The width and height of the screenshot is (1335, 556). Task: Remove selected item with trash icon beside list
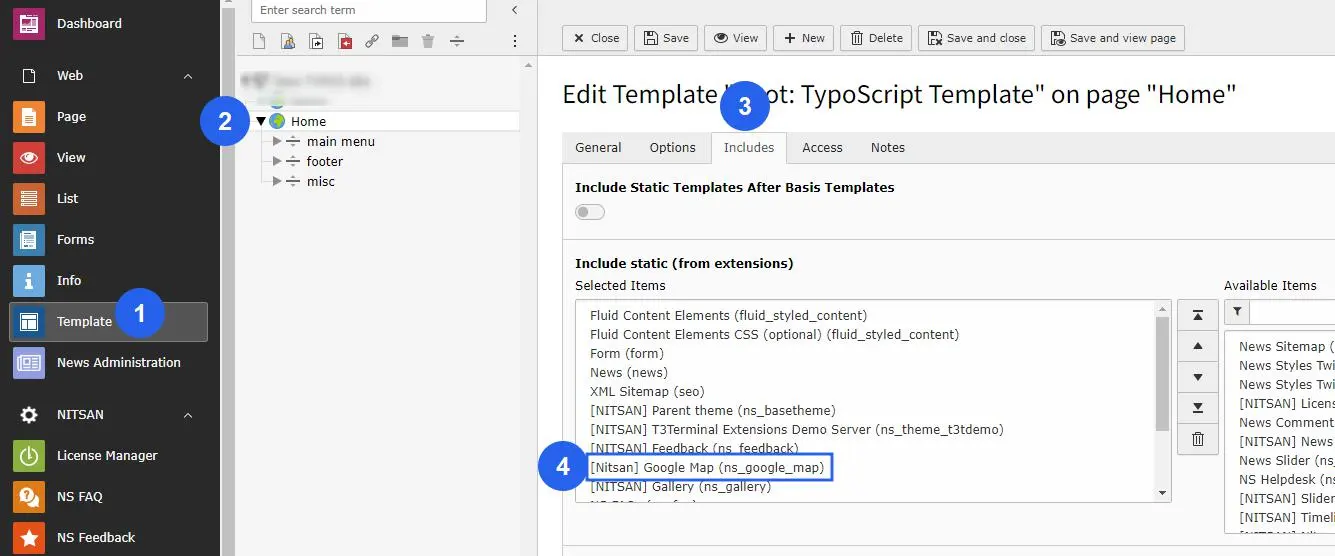[x=1198, y=439]
